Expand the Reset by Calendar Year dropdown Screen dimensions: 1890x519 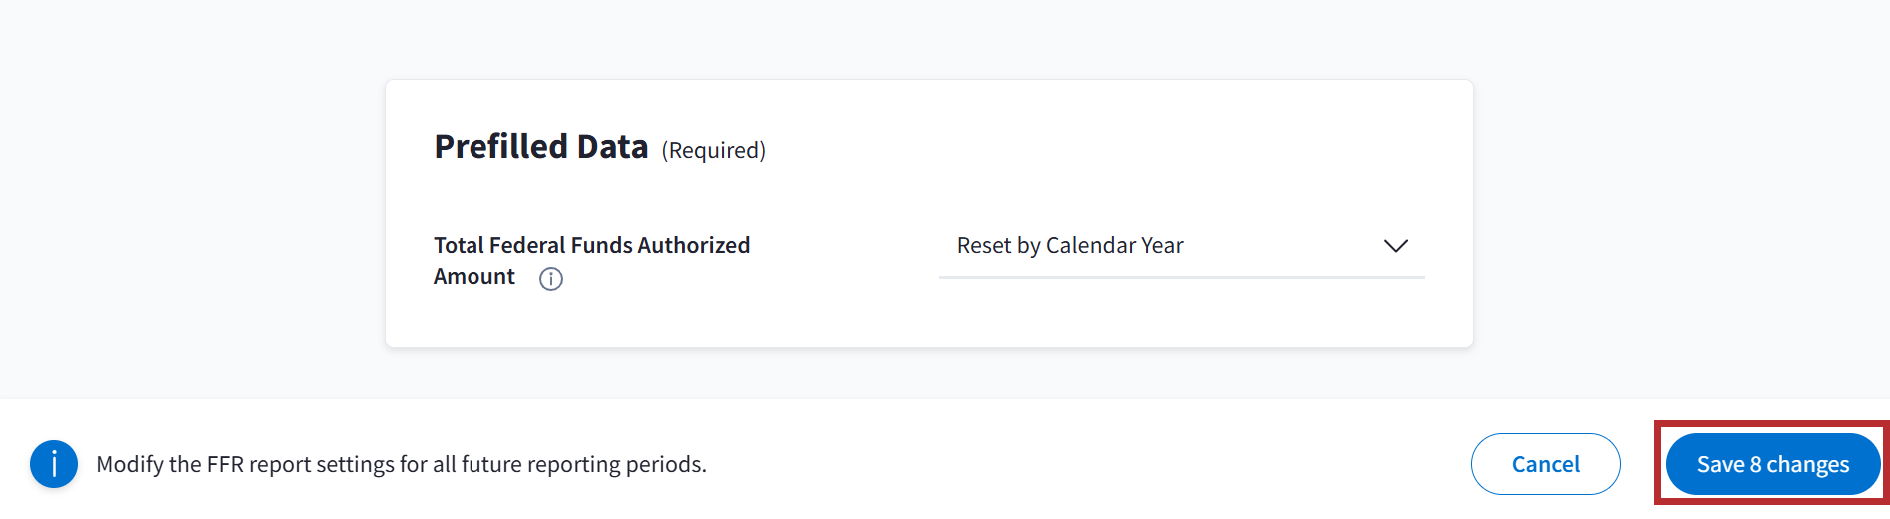1181,246
